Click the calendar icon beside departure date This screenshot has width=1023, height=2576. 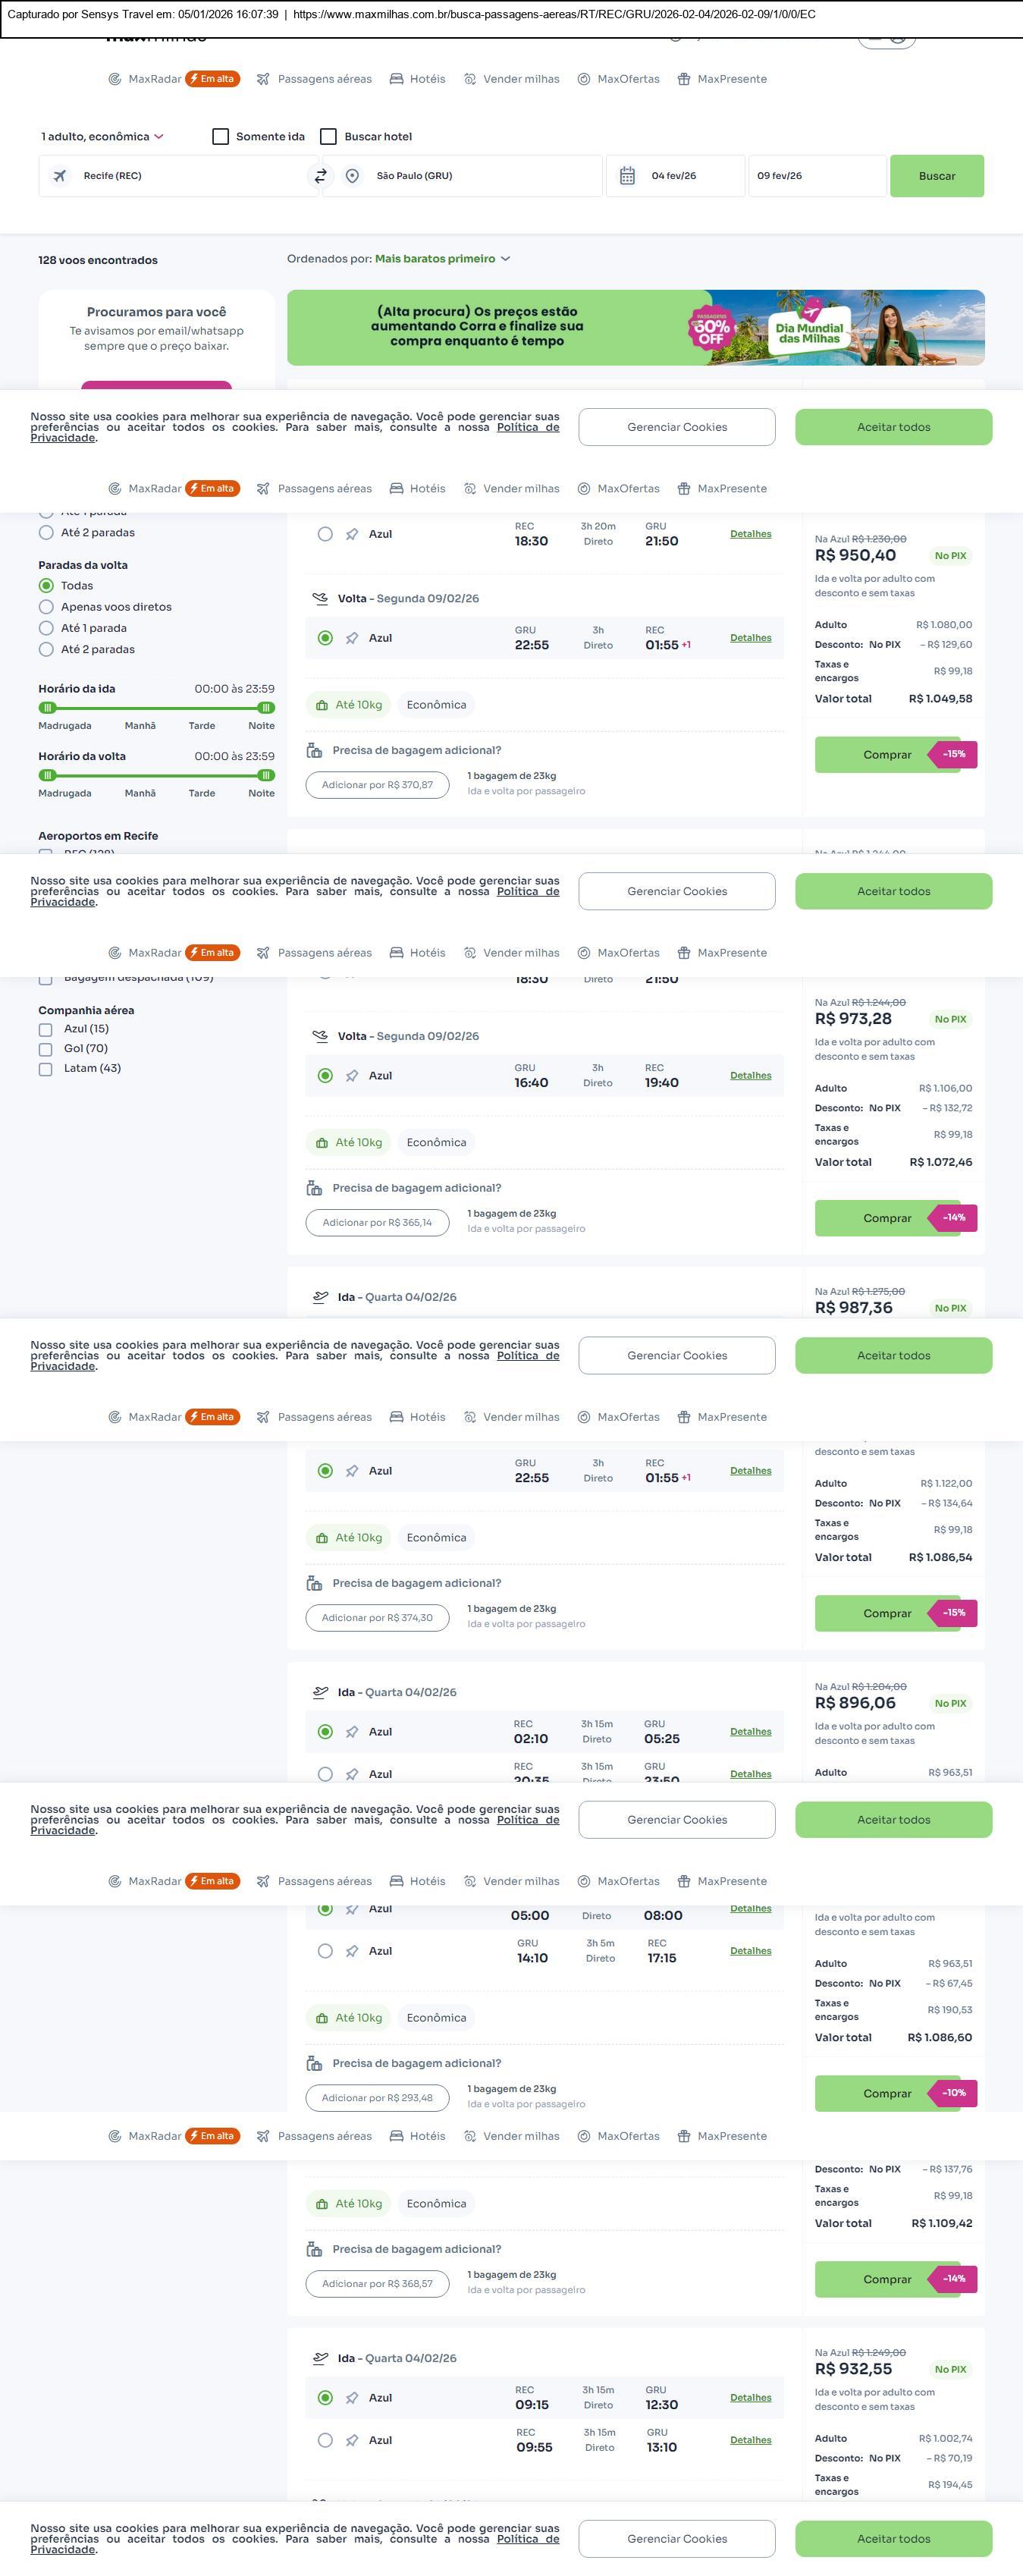point(627,176)
